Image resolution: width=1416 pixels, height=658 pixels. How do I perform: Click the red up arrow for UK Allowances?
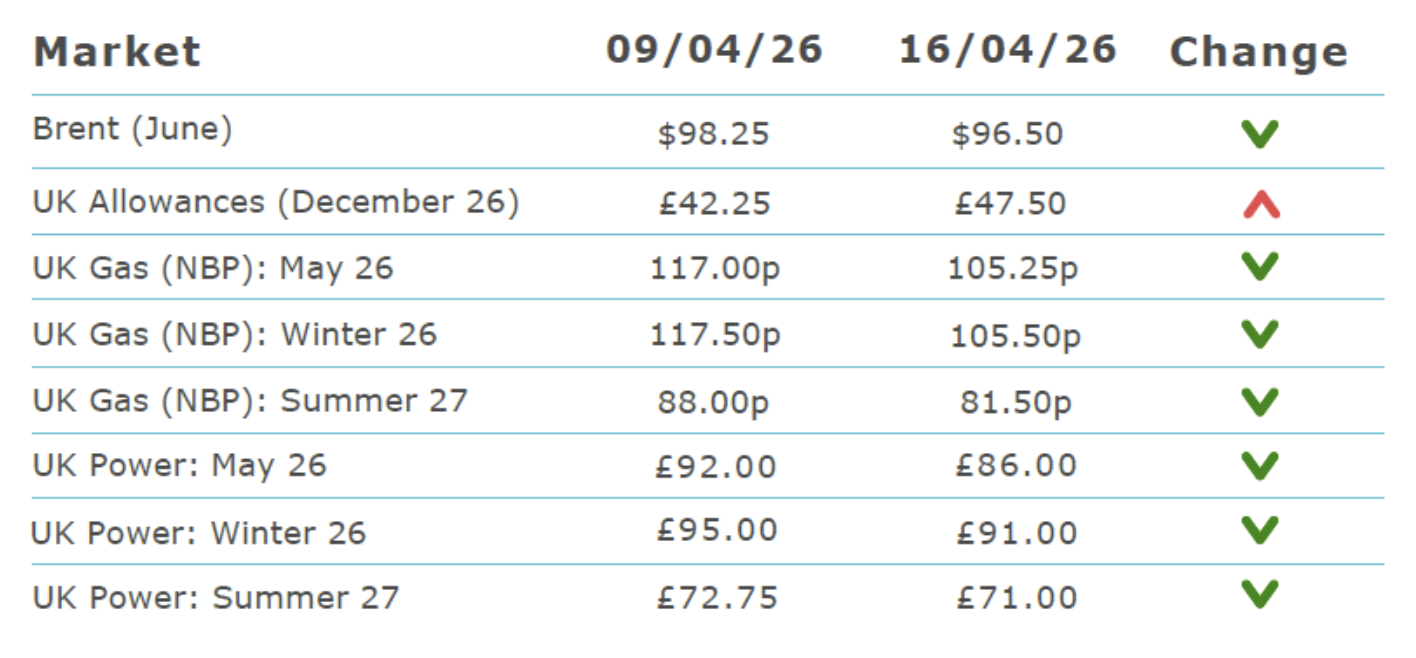click(x=1260, y=205)
